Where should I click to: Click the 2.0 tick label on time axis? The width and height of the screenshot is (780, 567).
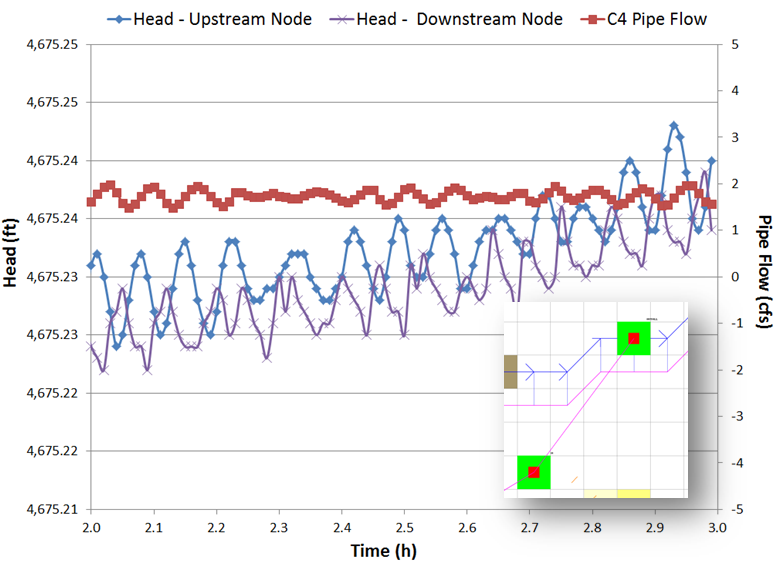[91, 525]
